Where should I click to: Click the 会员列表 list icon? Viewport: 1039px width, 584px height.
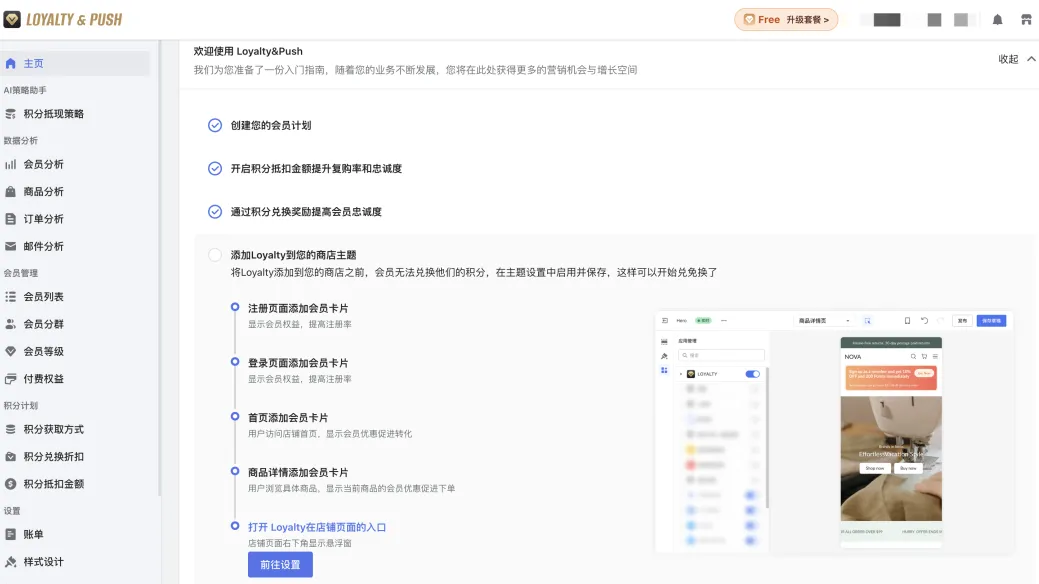[x=11, y=297]
